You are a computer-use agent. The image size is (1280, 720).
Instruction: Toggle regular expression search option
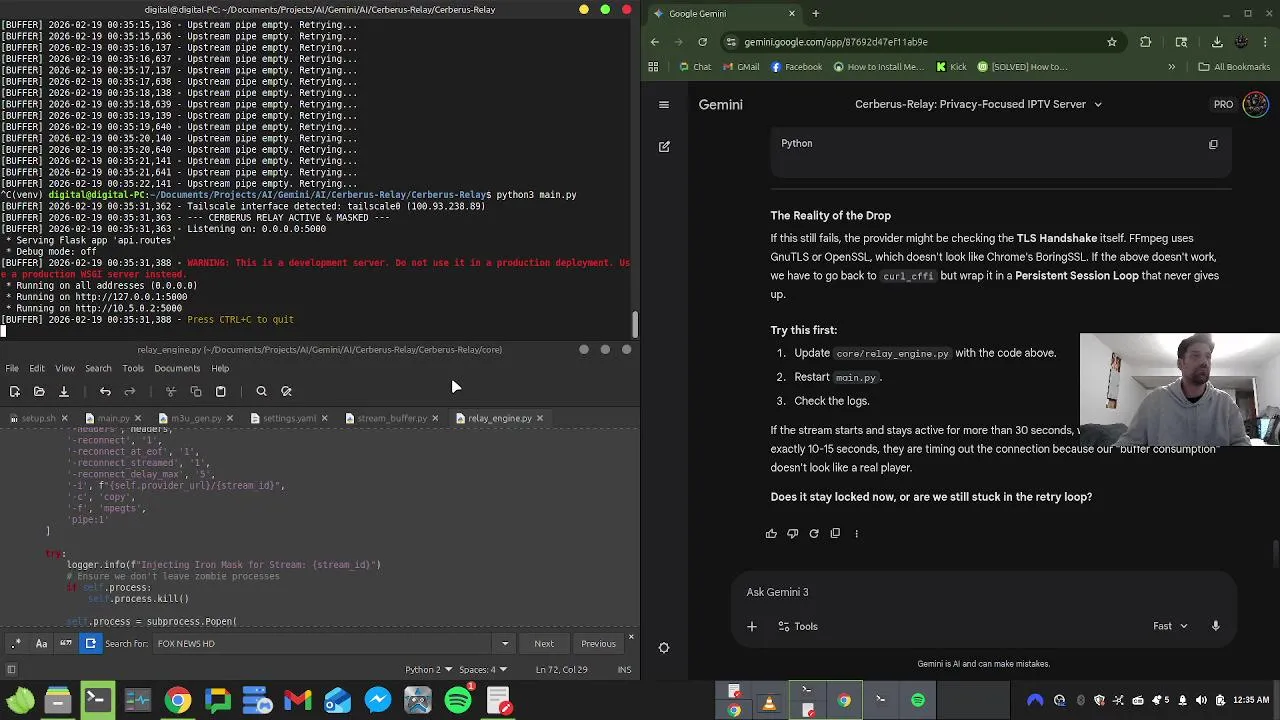[x=16, y=644]
